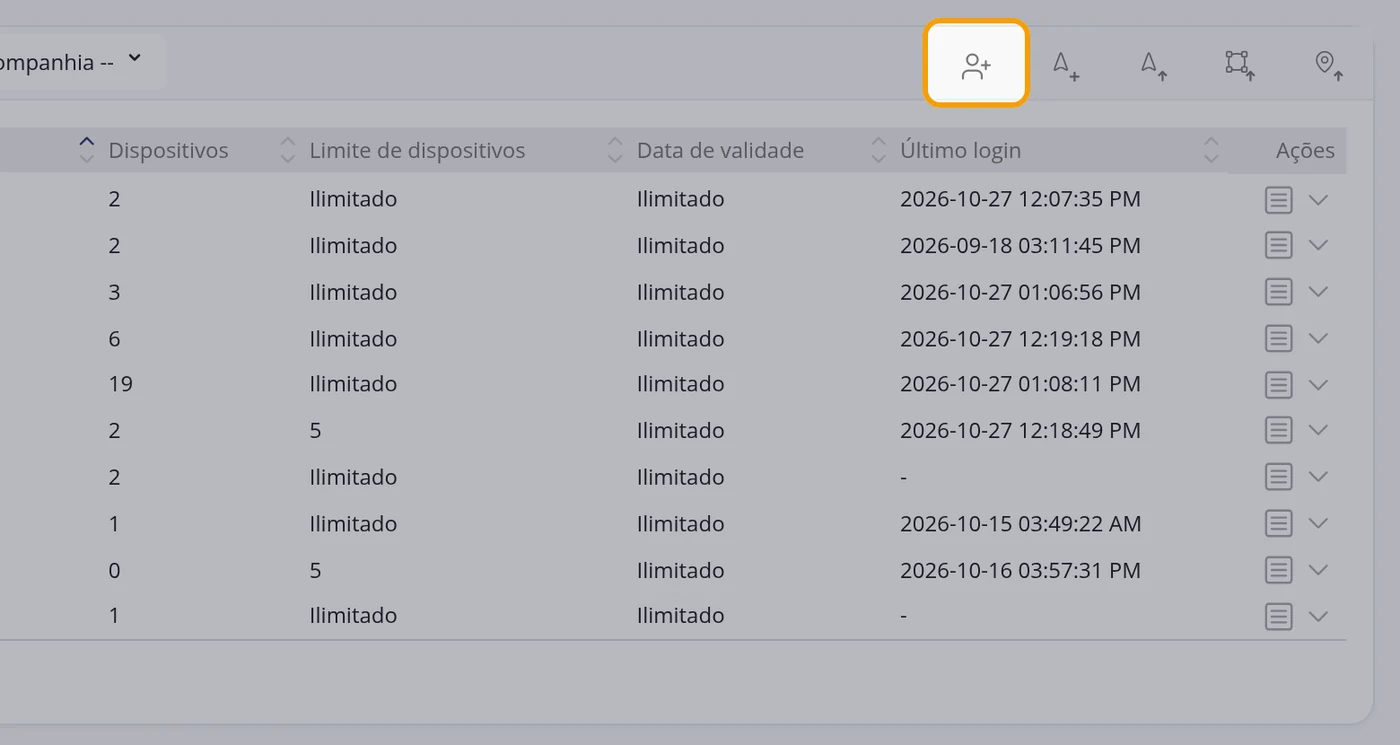Open details icon for row logged 12:07:35 PM
The width and height of the screenshot is (1400, 745).
[x=1279, y=199]
